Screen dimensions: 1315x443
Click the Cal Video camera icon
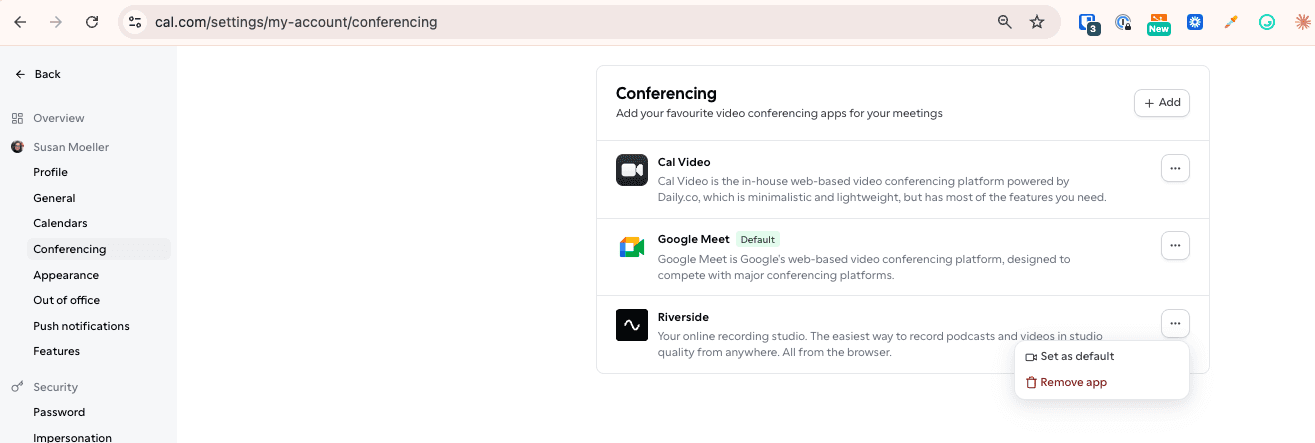click(x=632, y=170)
